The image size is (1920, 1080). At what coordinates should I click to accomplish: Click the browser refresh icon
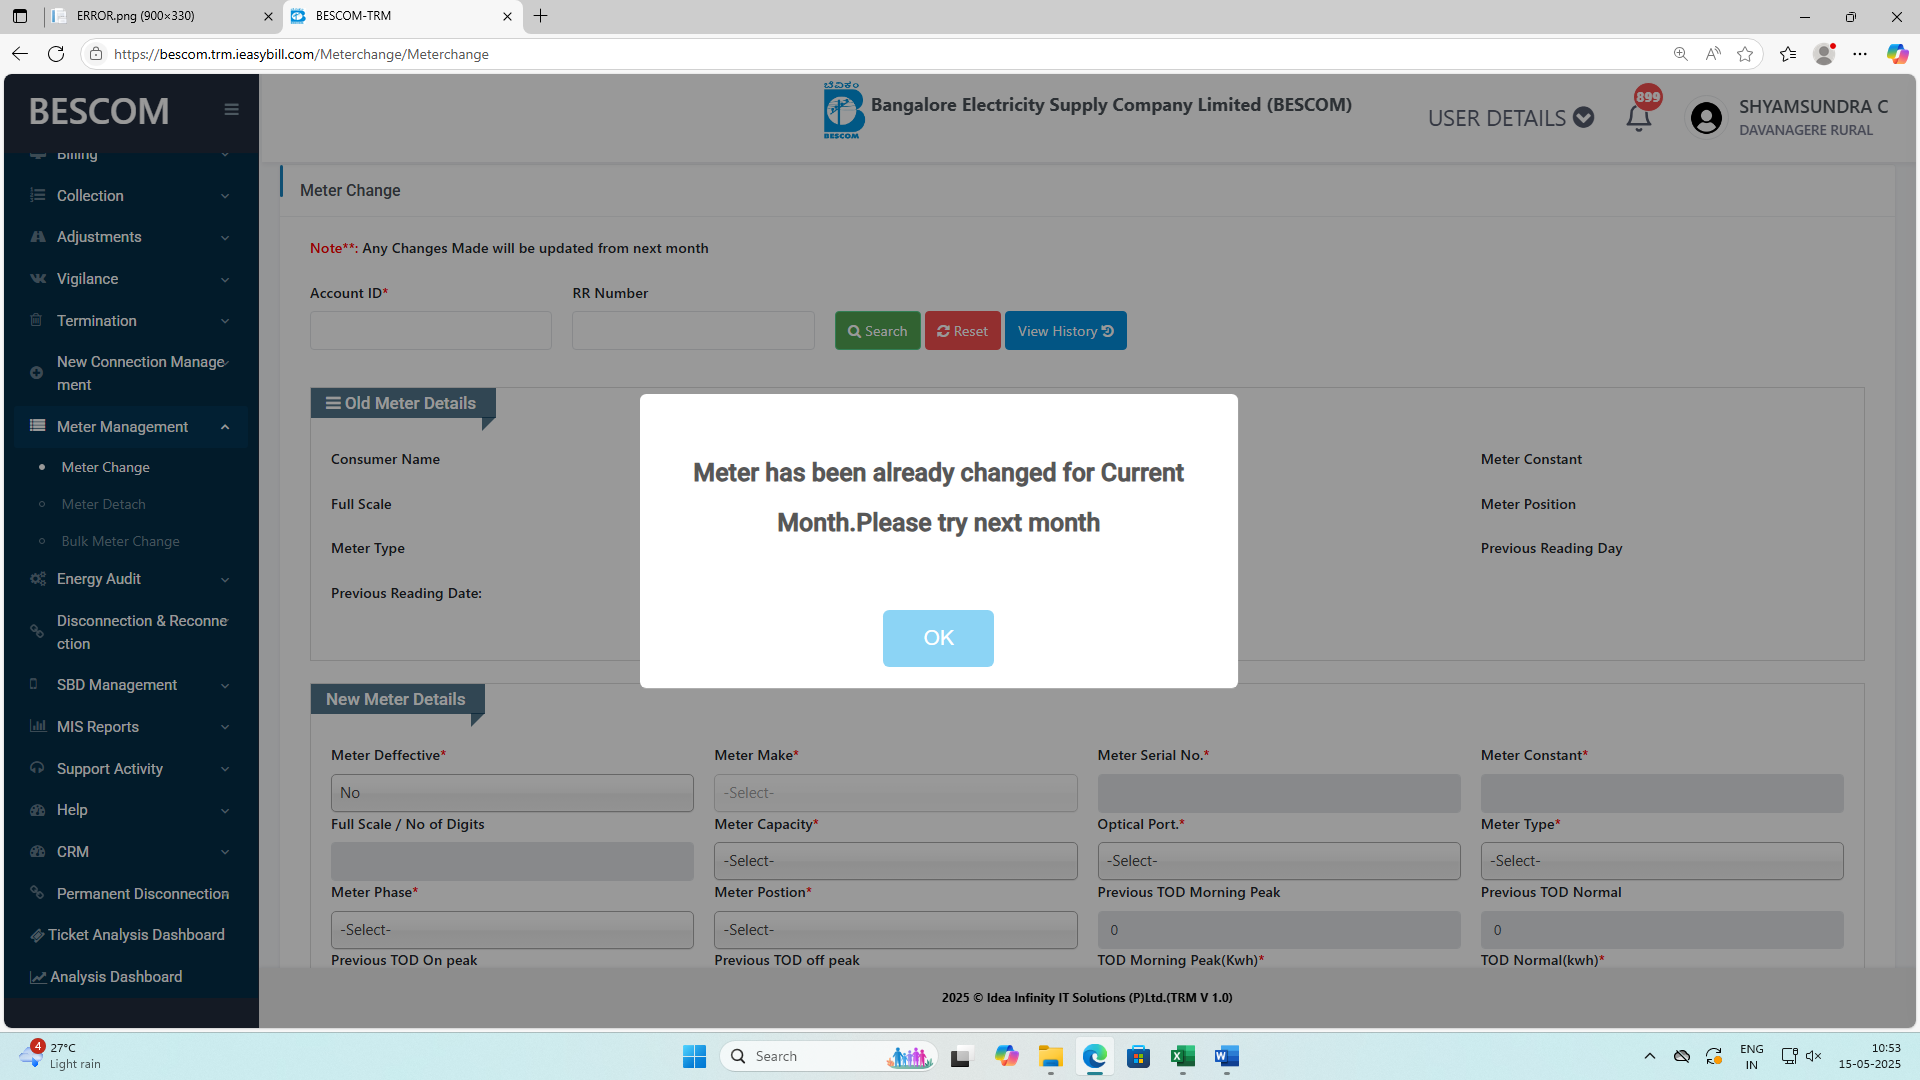coord(56,54)
